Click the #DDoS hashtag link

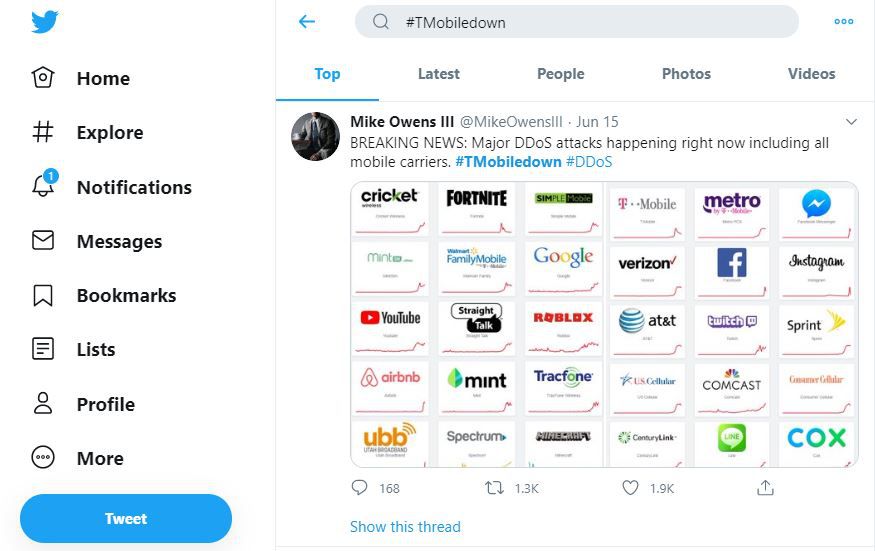589,162
